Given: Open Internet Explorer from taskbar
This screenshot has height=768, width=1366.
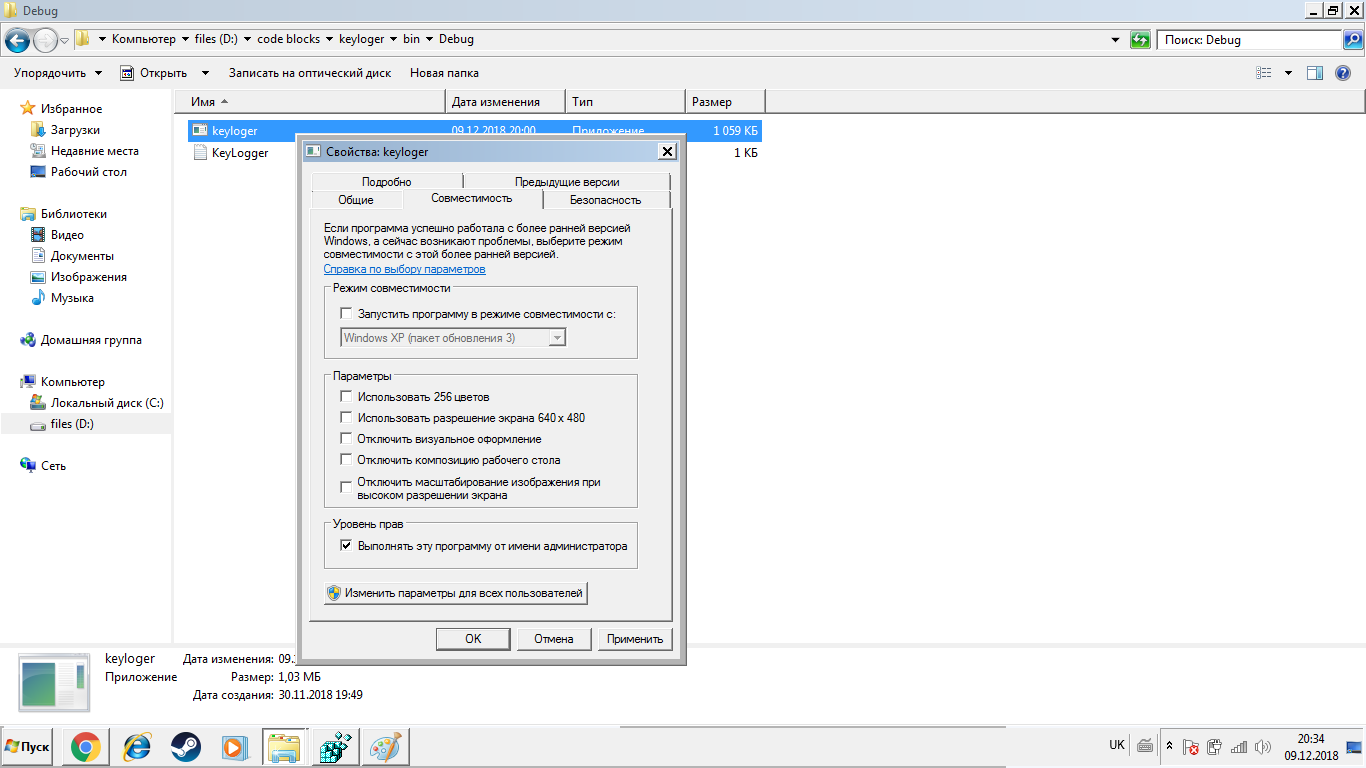Looking at the screenshot, I should 136,747.
